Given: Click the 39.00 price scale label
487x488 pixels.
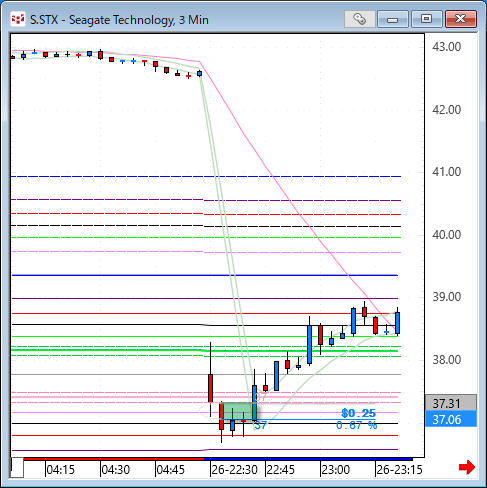Looking at the screenshot, I should point(447,297).
